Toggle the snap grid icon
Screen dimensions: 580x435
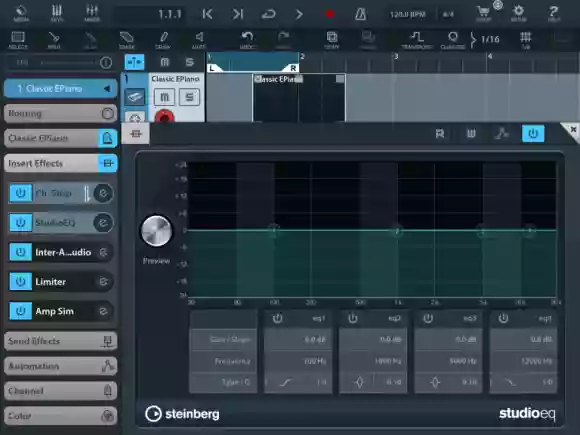526,40
